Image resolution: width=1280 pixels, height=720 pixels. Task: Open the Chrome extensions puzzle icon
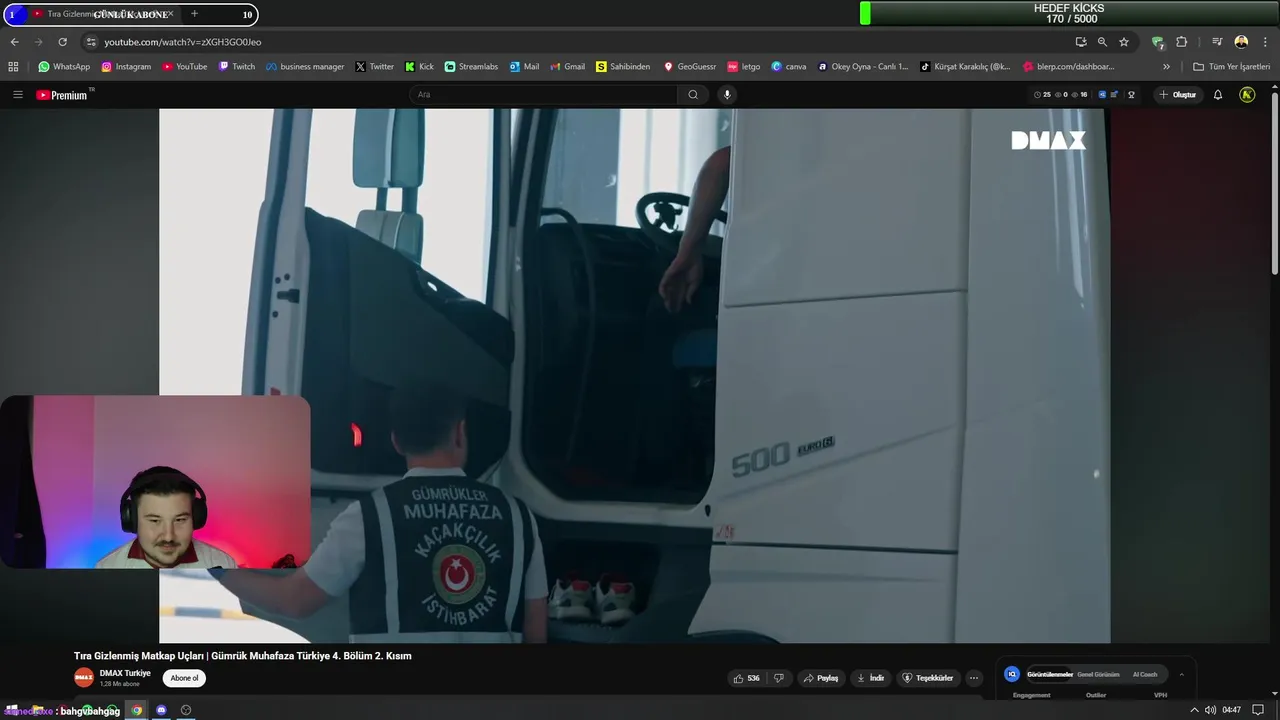point(1181,42)
